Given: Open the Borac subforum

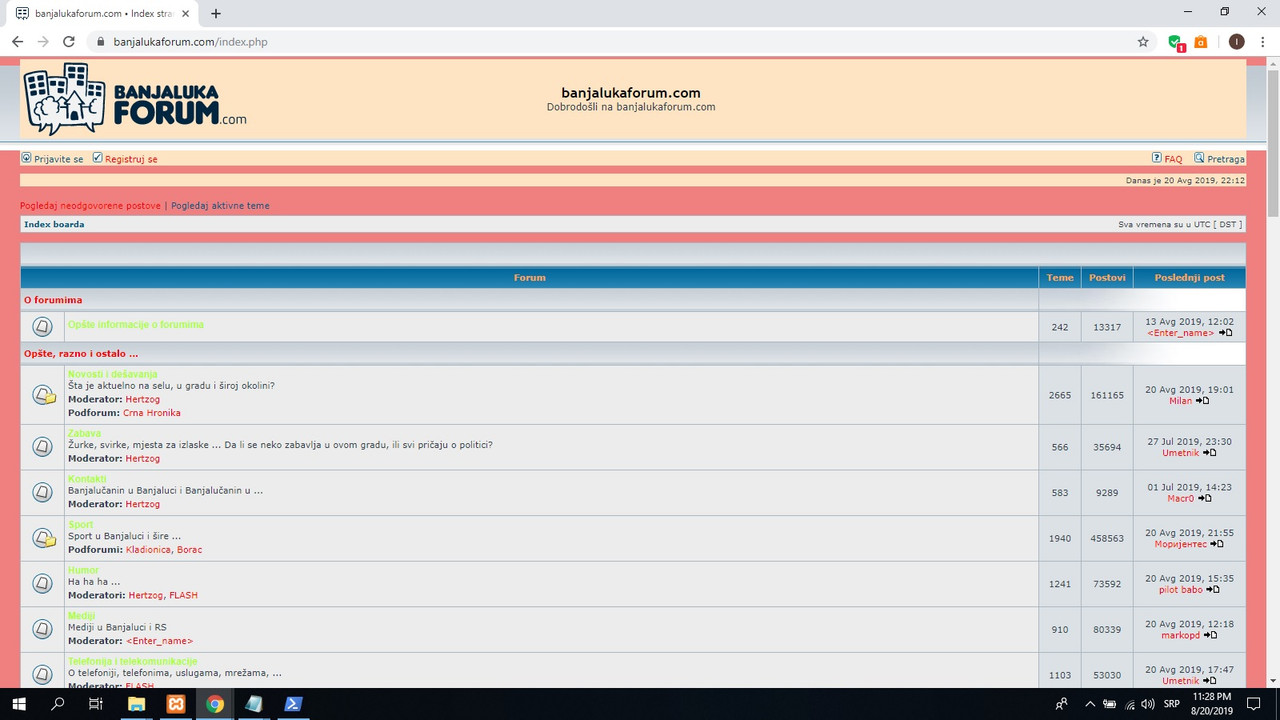Looking at the screenshot, I should [x=190, y=549].
